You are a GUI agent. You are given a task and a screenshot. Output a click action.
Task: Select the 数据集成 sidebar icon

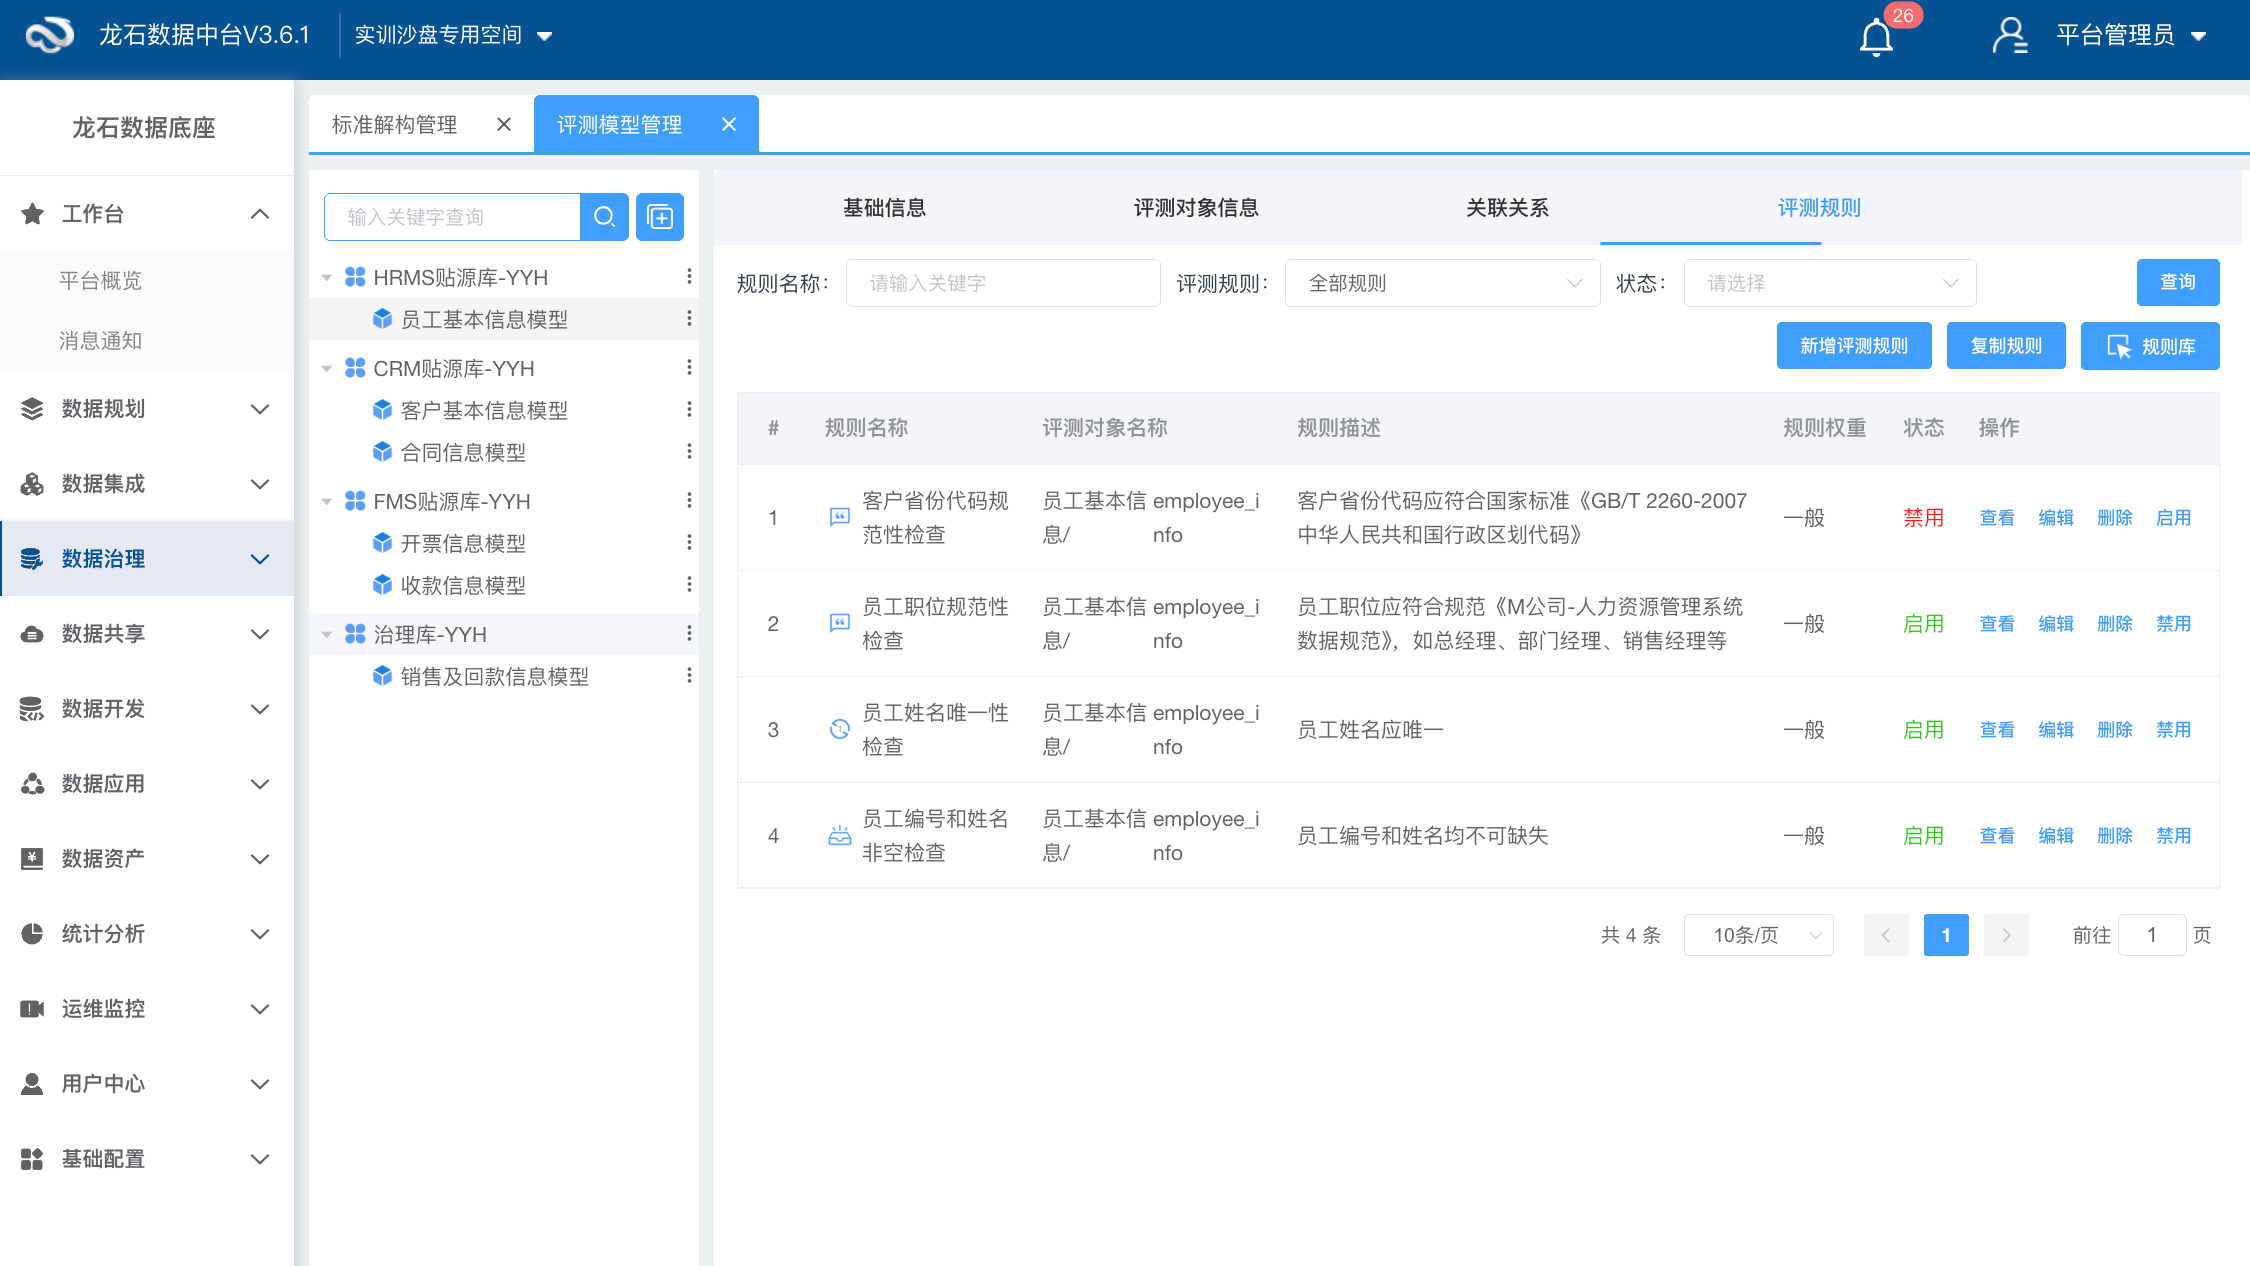click(x=31, y=484)
